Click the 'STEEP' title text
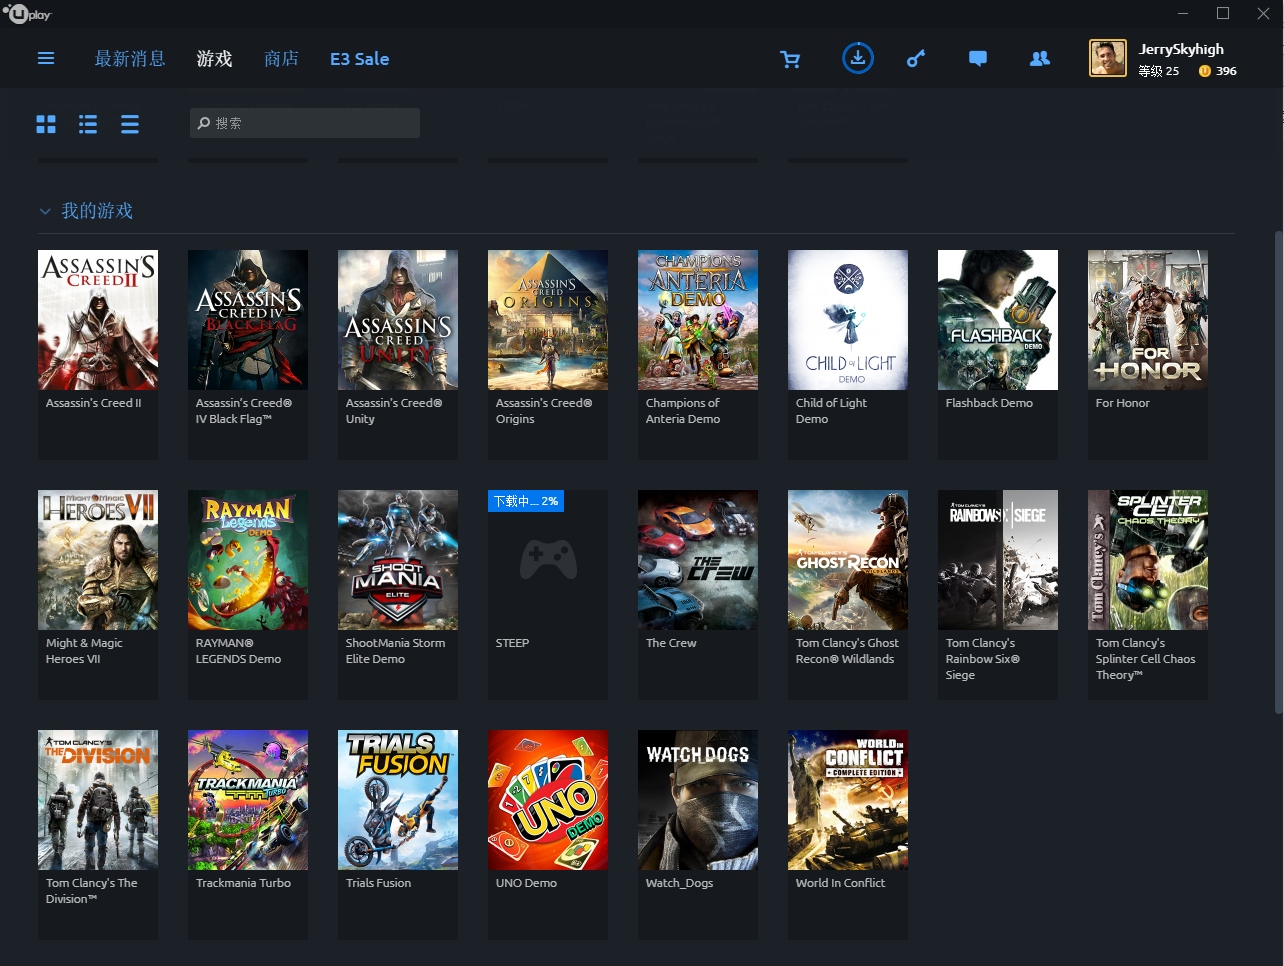This screenshot has height=966, width=1284. (x=512, y=643)
